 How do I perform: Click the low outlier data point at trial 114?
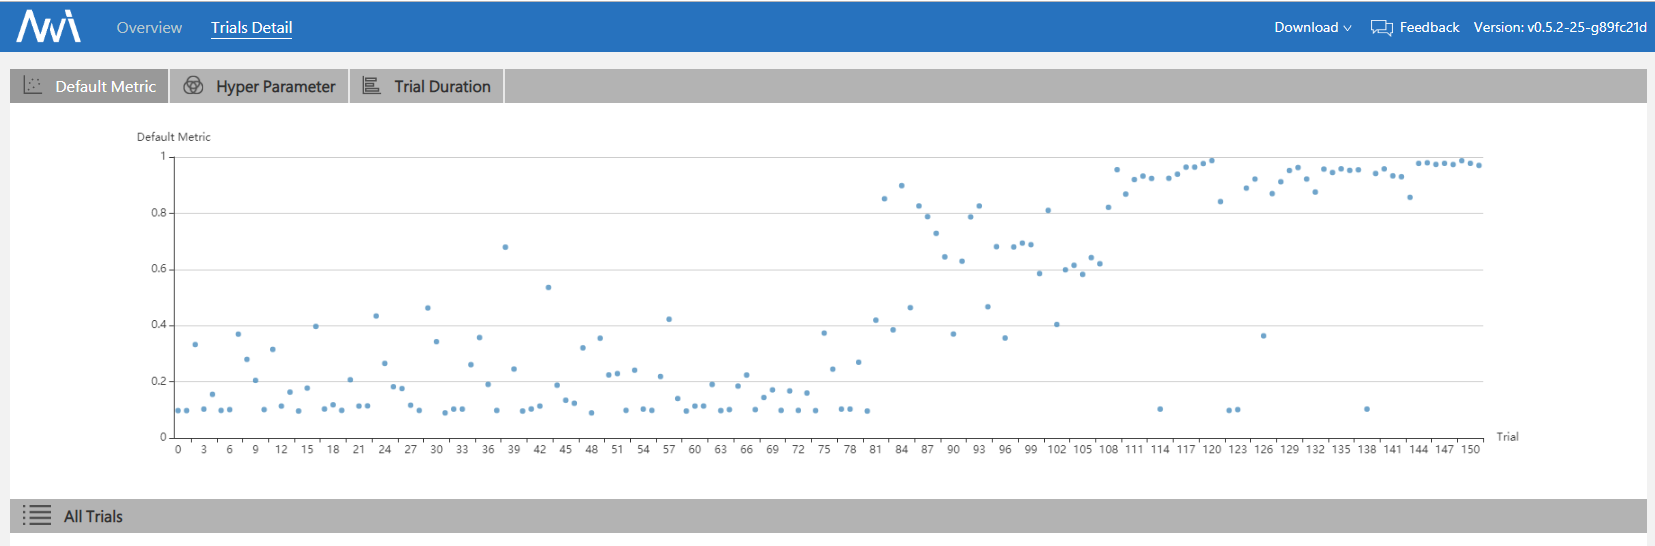1160,409
